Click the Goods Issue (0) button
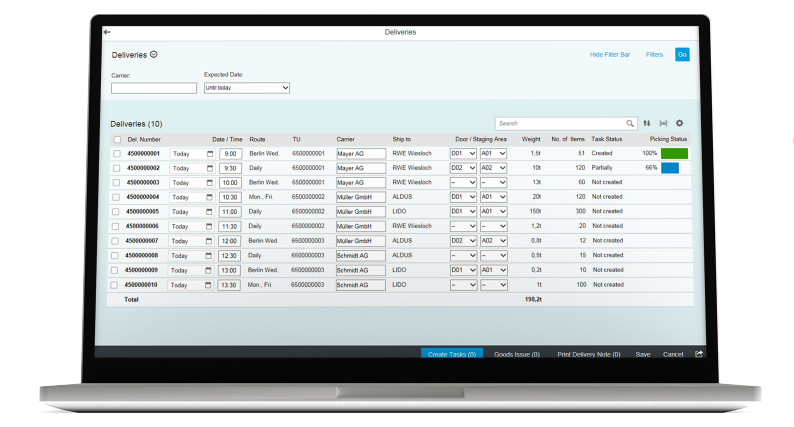The height and width of the screenshot is (427, 794). coord(517,354)
